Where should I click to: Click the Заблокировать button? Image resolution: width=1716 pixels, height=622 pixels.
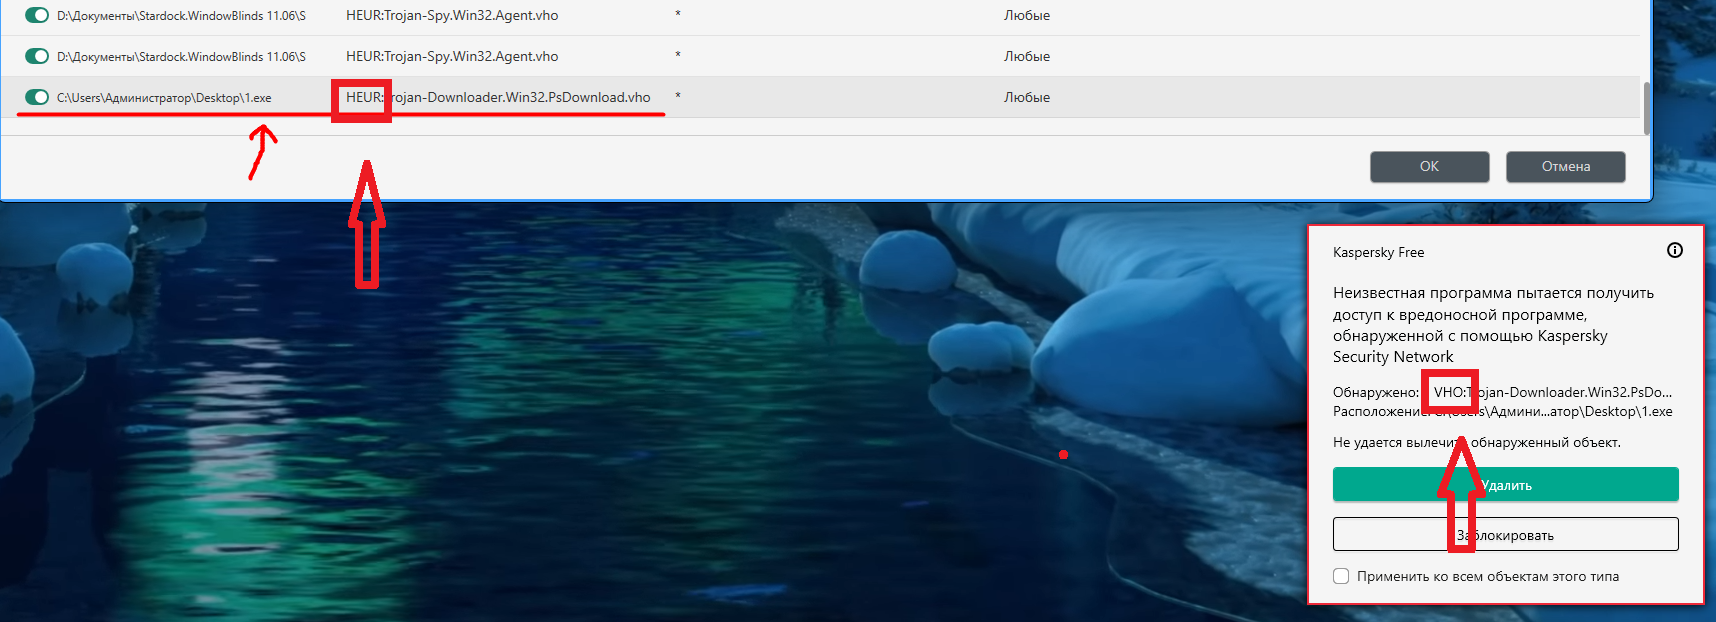point(1505,534)
